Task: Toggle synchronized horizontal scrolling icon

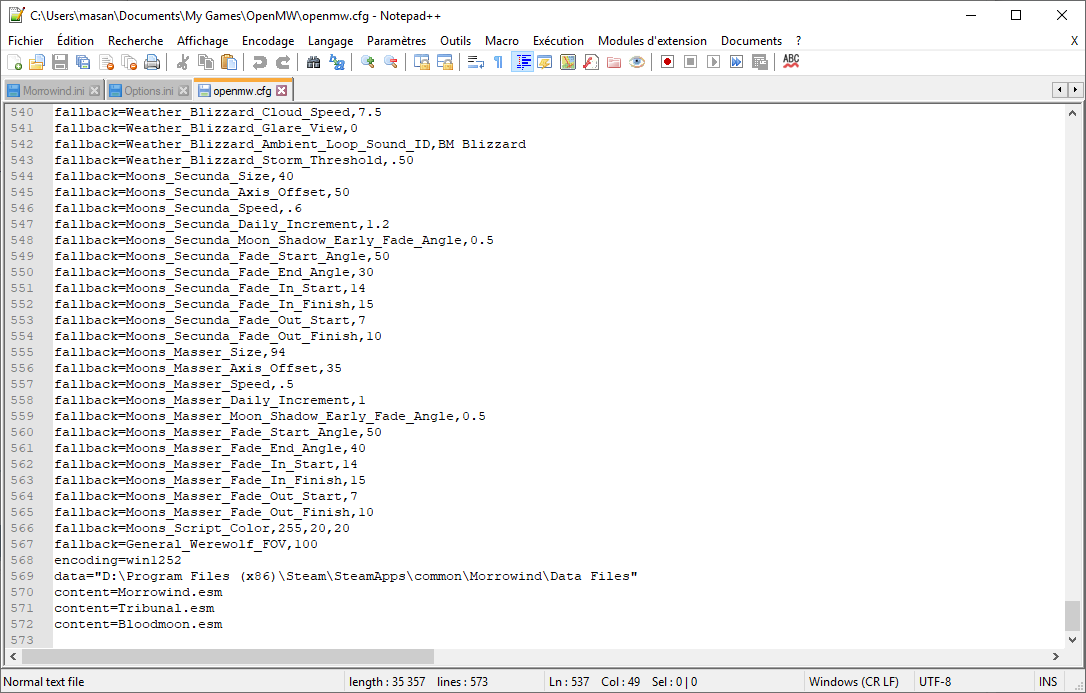Action: coord(445,62)
